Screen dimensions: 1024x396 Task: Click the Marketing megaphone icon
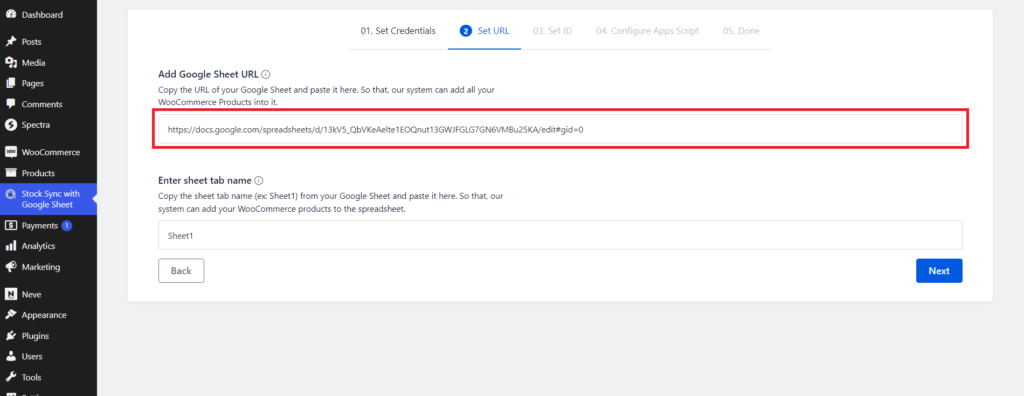coord(10,267)
